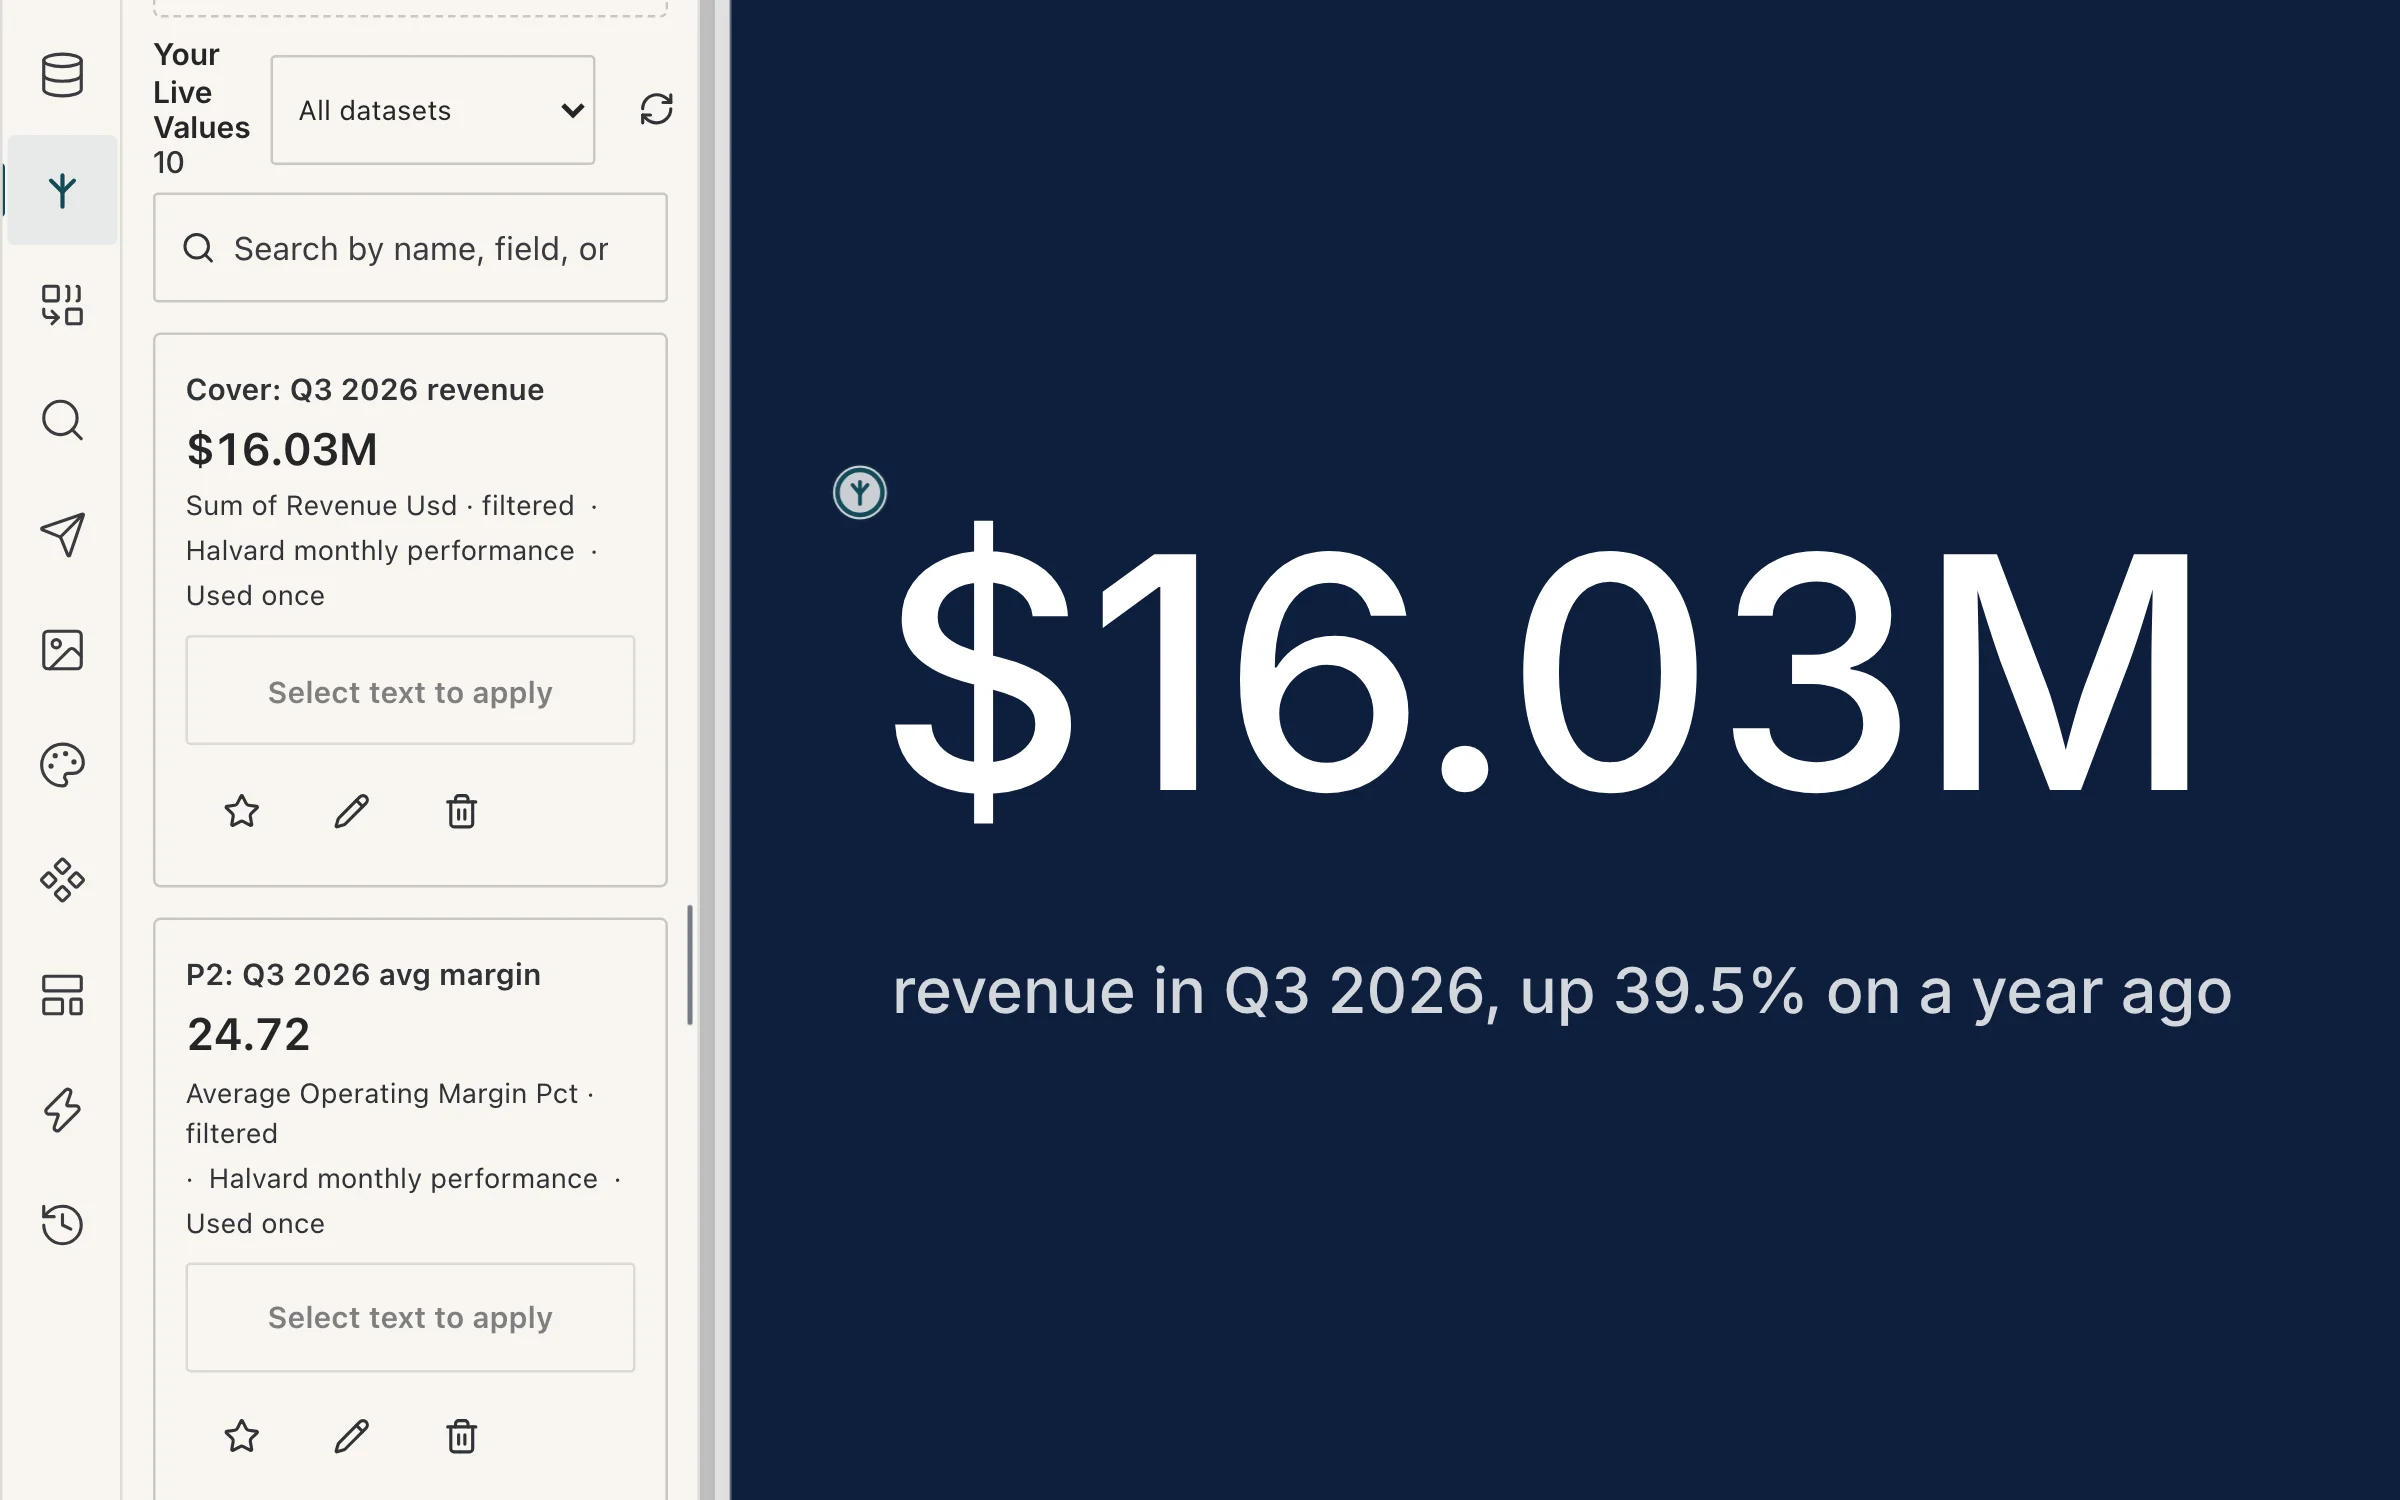Open the database datasets sidebar icon
Viewport: 2400px width, 1500px height.
tap(62, 75)
